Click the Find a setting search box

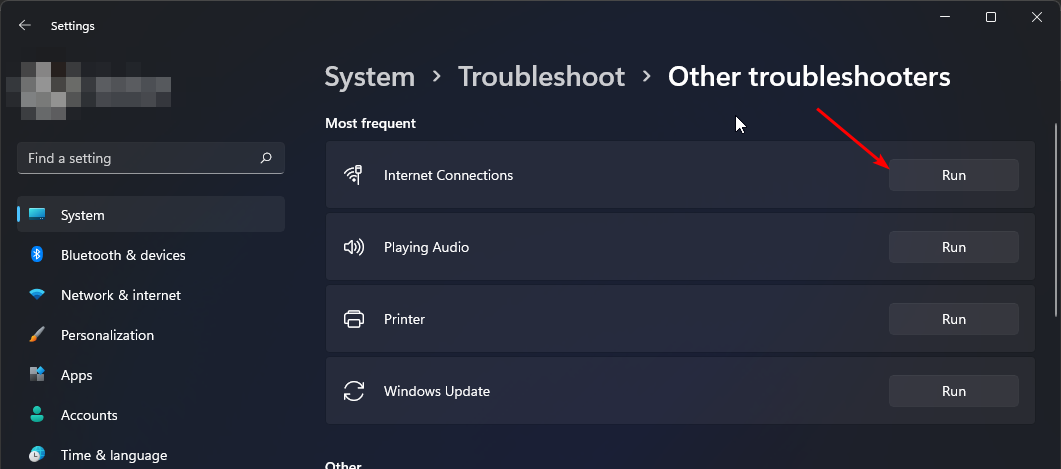click(140, 158)
